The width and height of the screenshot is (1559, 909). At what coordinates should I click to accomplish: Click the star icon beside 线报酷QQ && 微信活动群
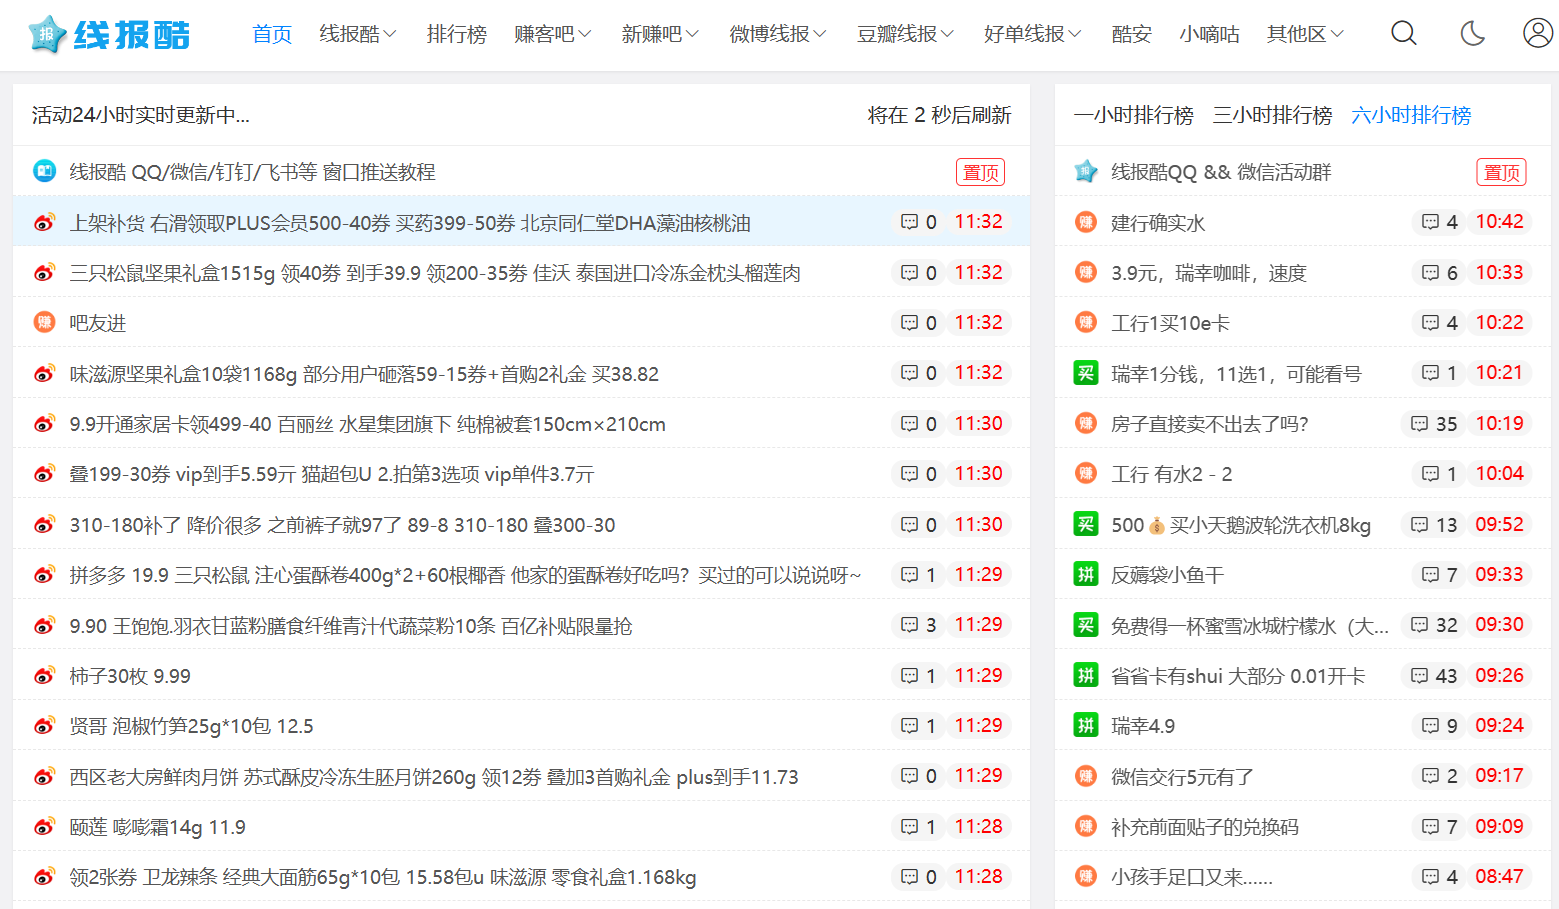point(1086,171)
